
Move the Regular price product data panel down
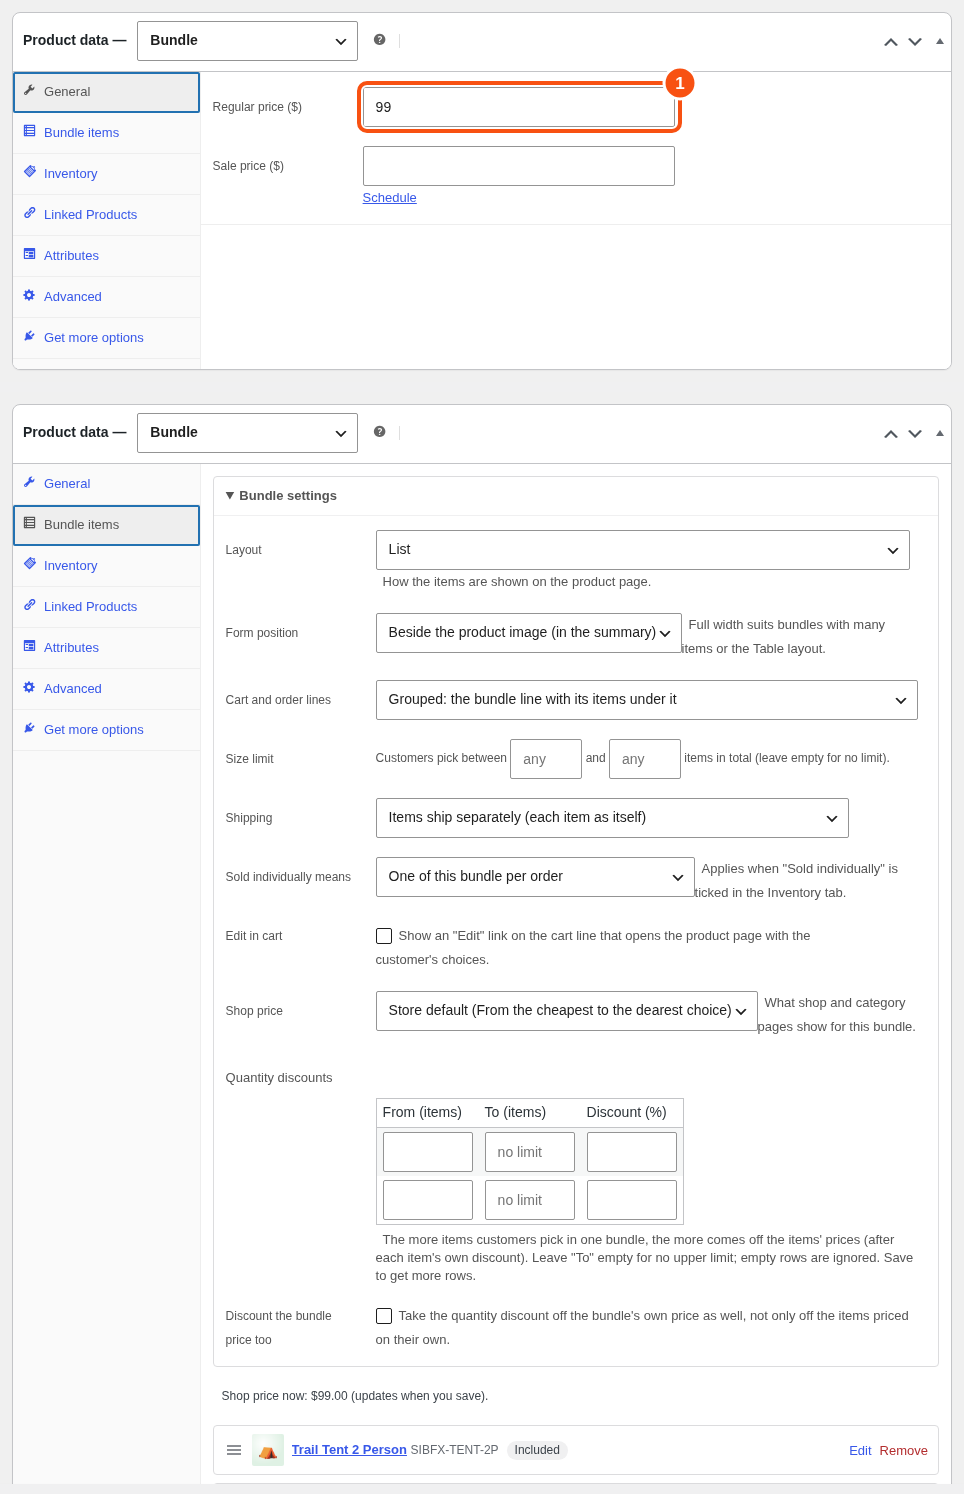click(915, 42)
